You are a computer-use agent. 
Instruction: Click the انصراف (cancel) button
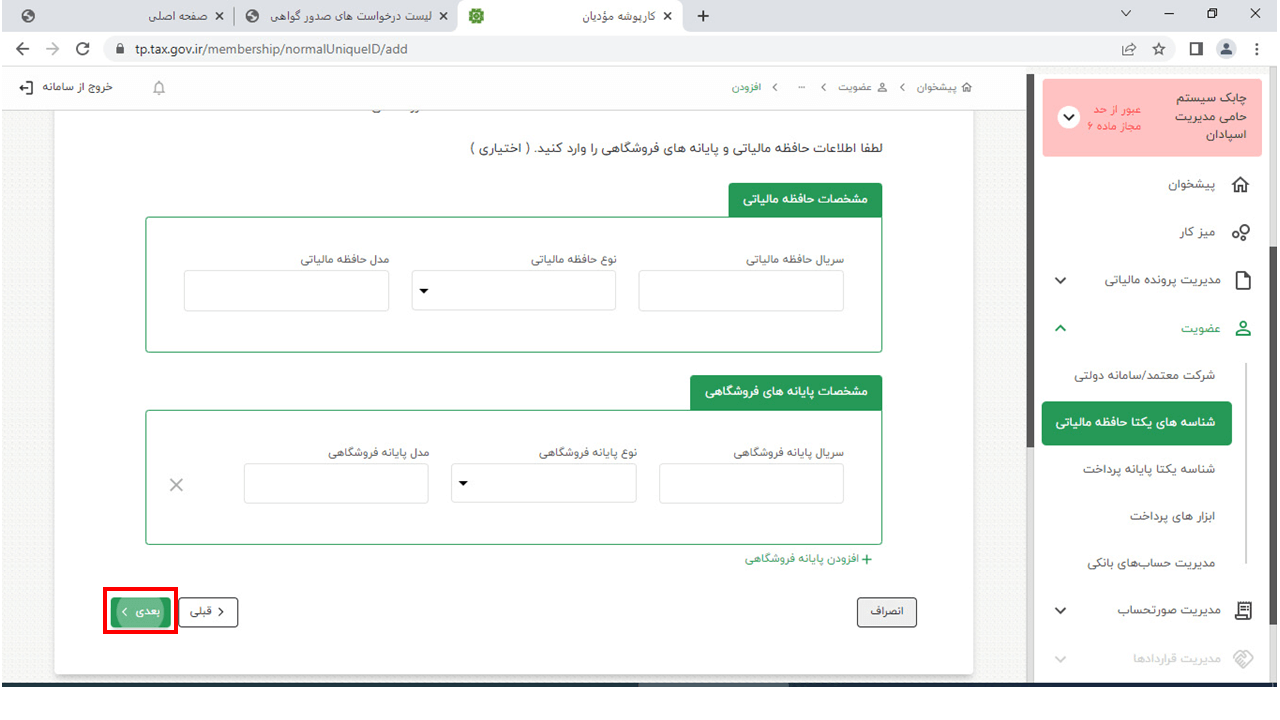(x=886, y=612)
